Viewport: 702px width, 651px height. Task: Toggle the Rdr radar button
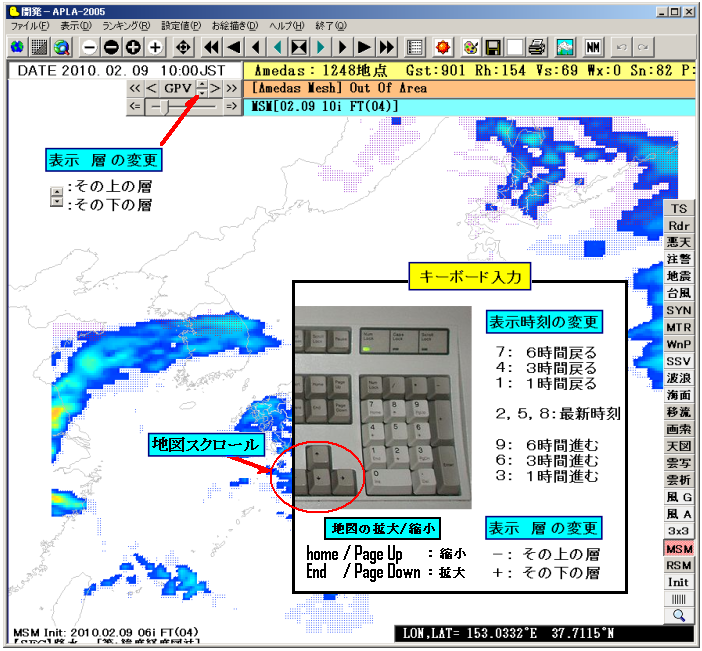[679, 226]
